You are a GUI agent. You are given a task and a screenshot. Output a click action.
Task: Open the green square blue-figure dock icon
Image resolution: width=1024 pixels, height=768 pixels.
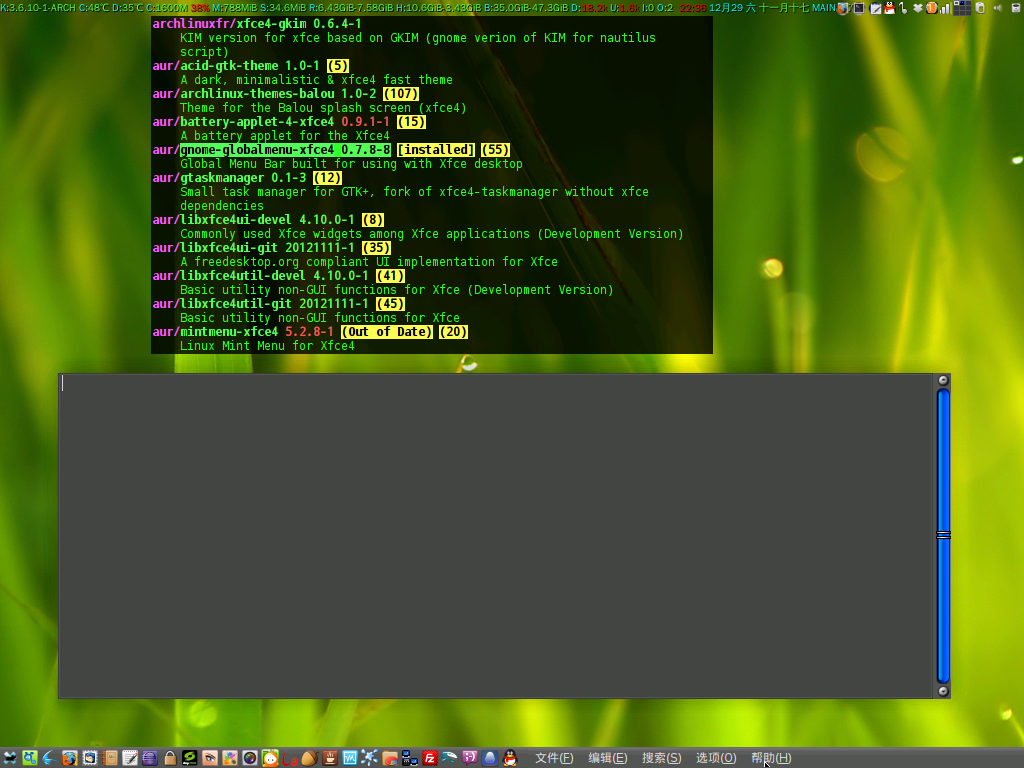click(29, 758)
